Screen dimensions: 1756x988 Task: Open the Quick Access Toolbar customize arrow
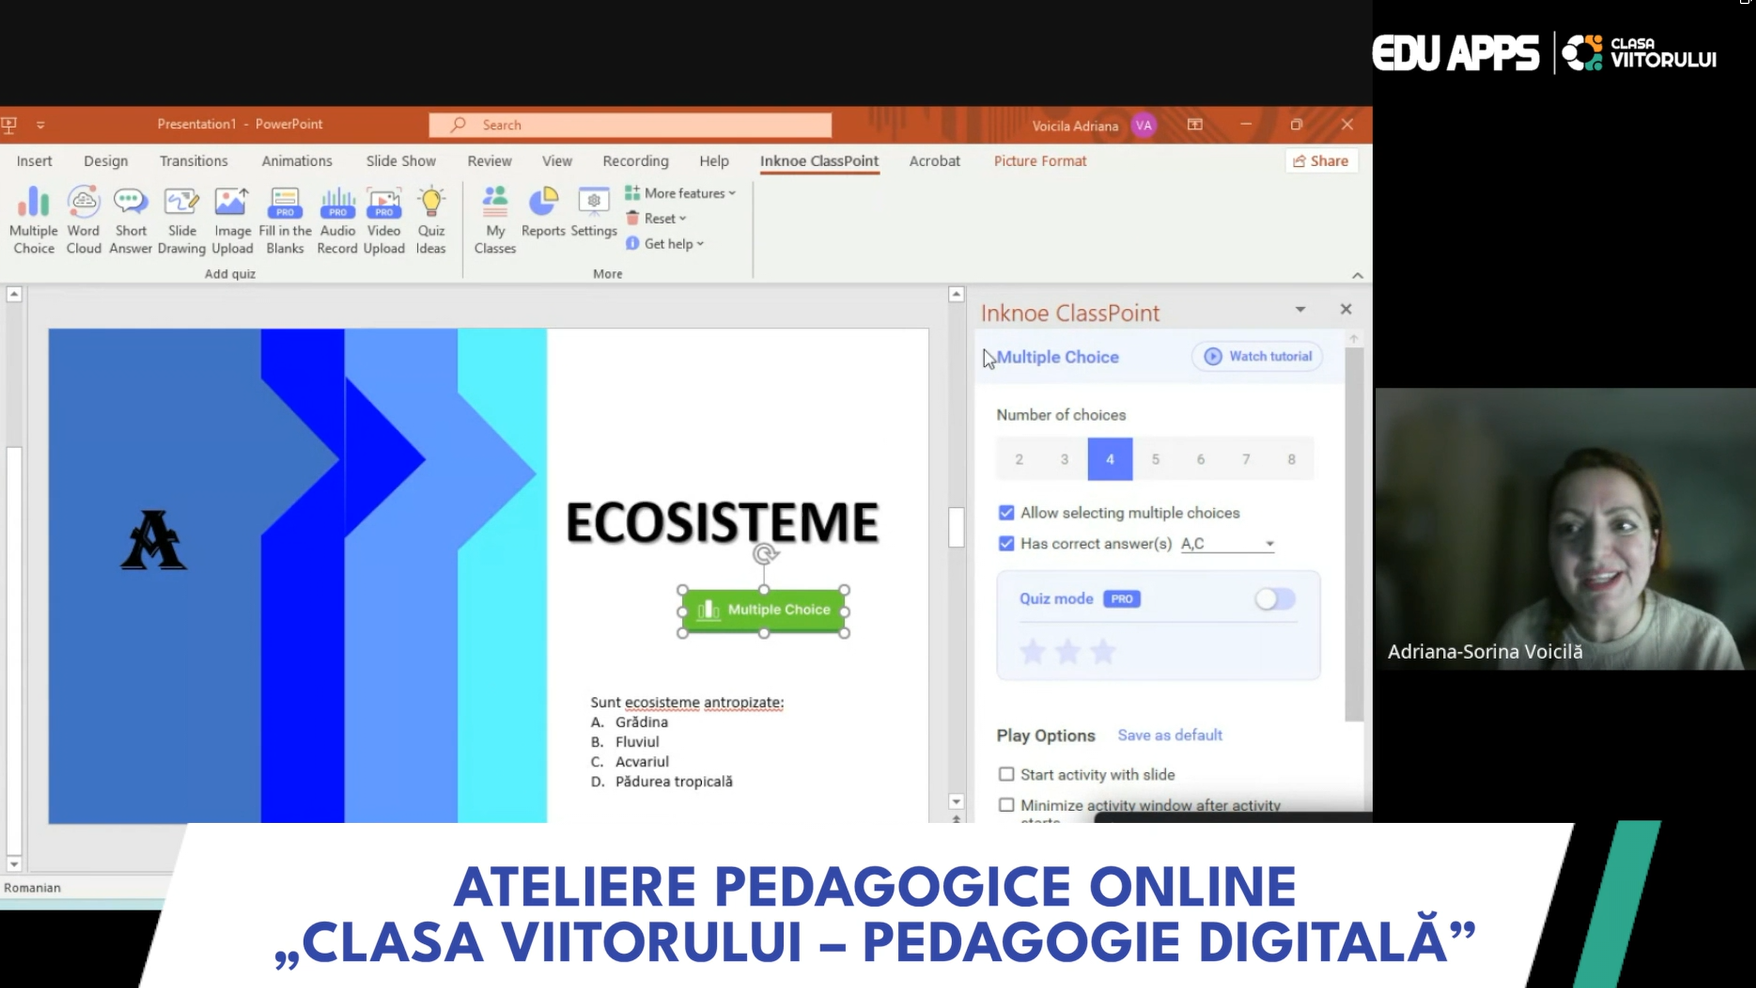click(41, 125)
